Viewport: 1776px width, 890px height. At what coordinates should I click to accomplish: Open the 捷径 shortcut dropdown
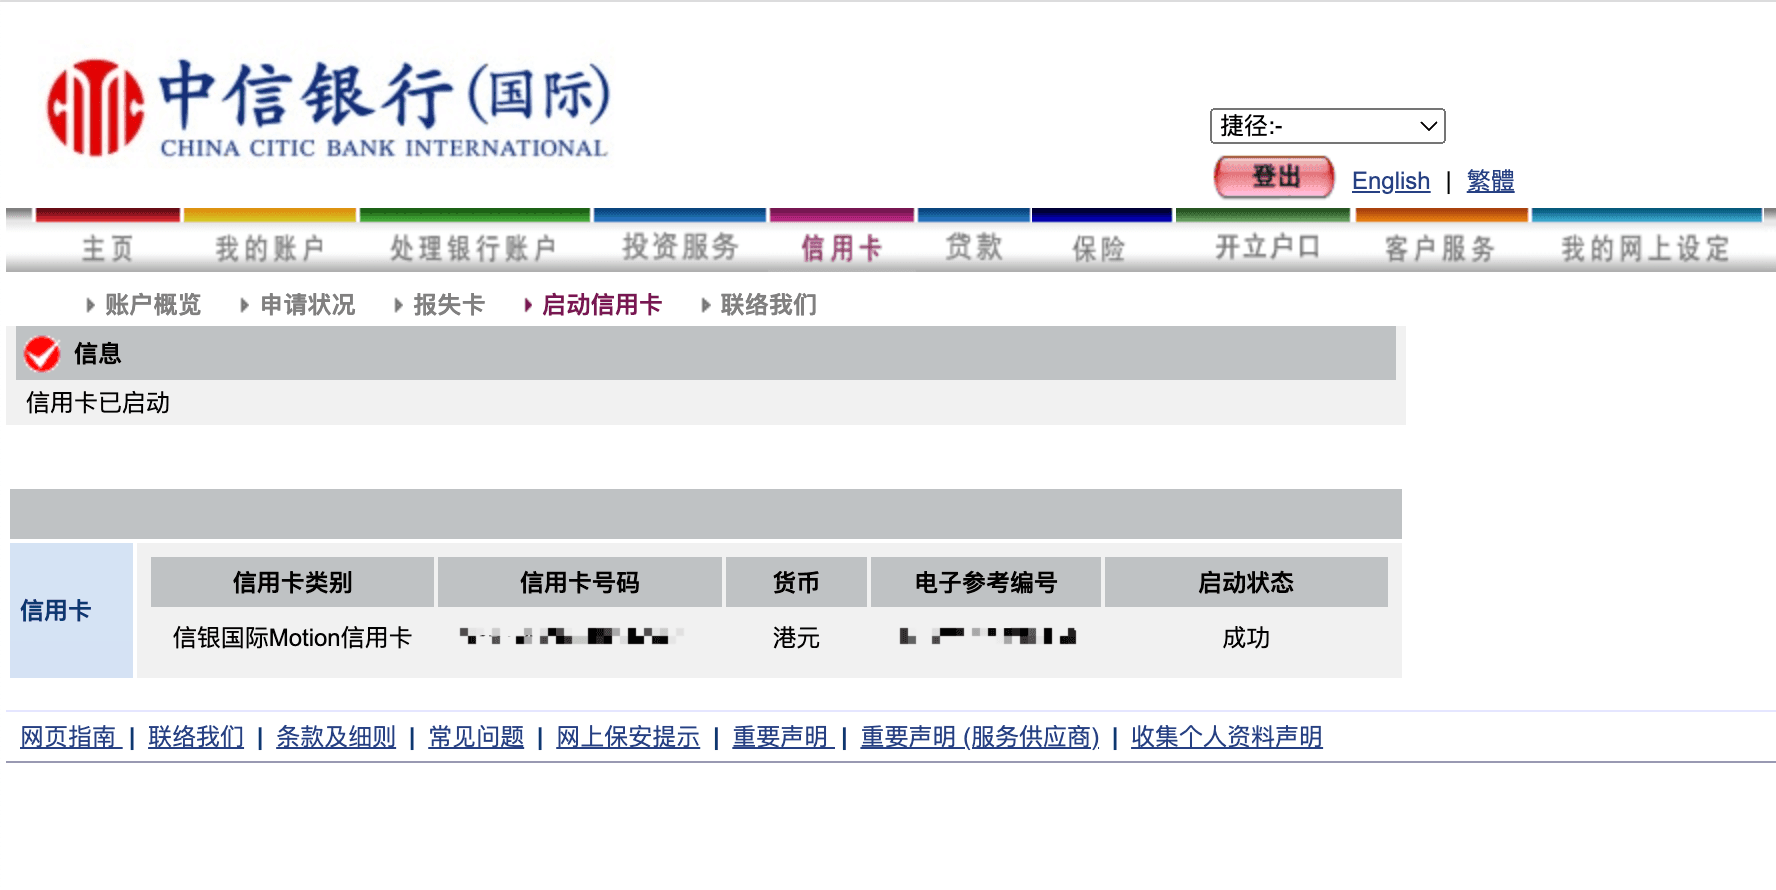(x=1327, y=126)
